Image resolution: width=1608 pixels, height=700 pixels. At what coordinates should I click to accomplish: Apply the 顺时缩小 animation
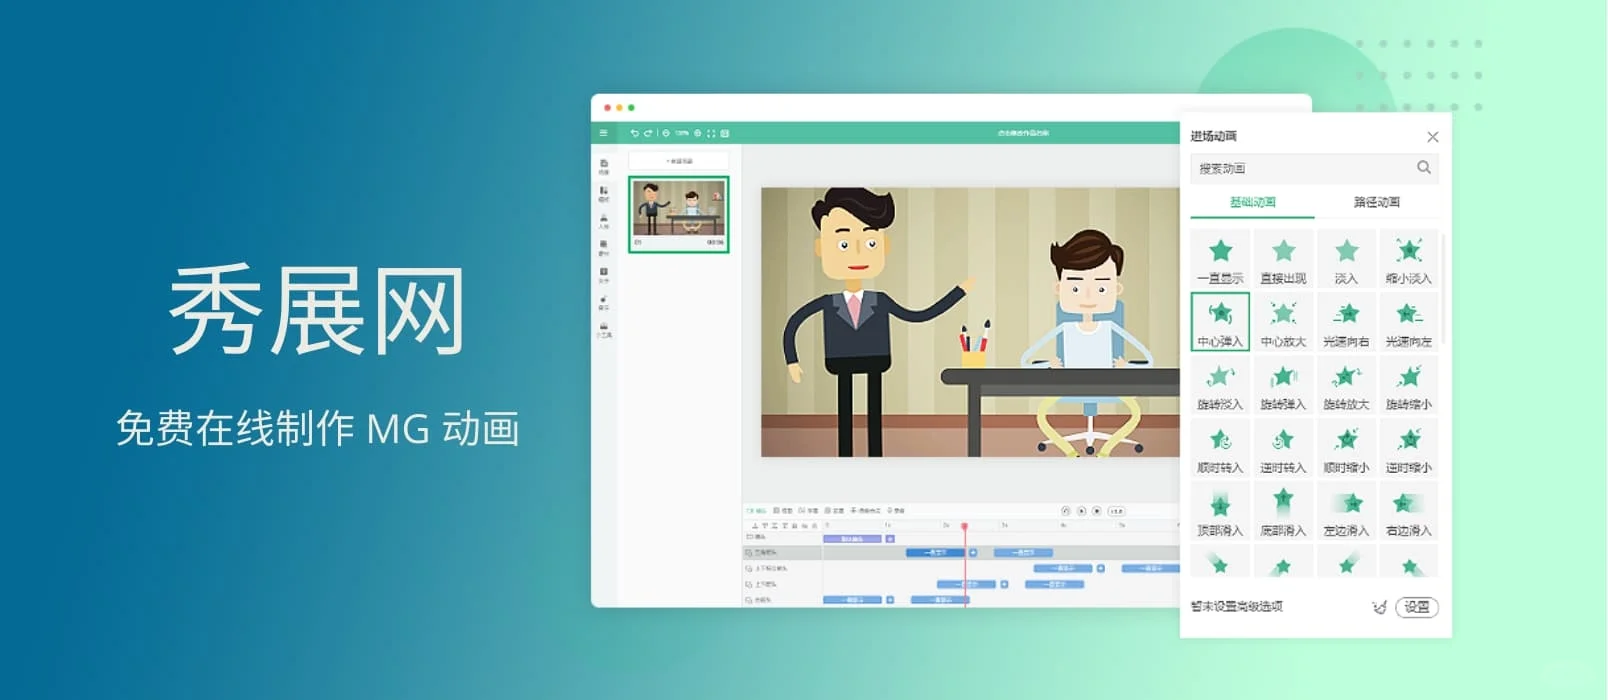pos(1346,447)
